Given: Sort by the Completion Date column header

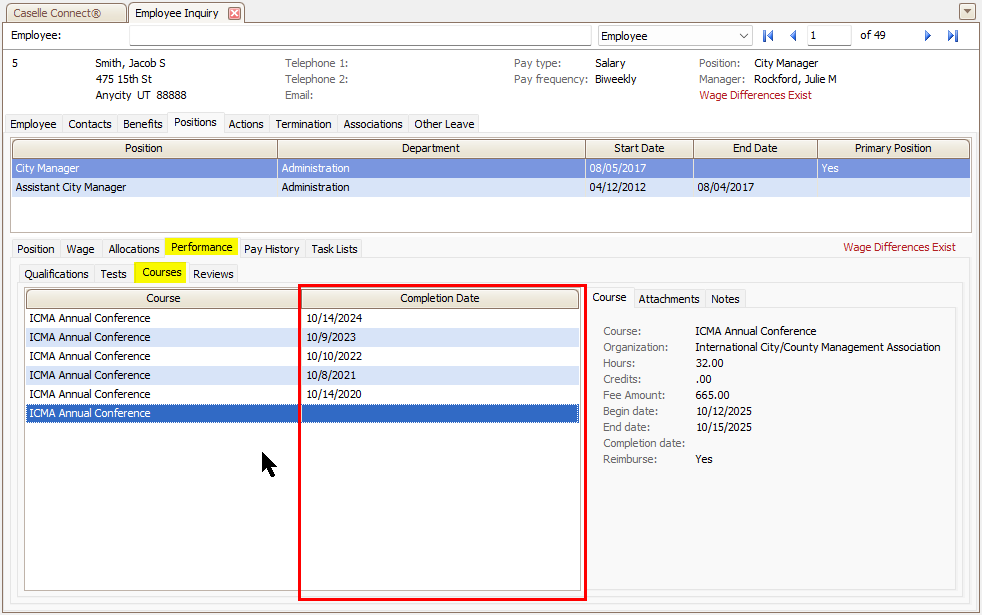Looking at the screenshot, I should pyautogui.click(x=439, y=298).
